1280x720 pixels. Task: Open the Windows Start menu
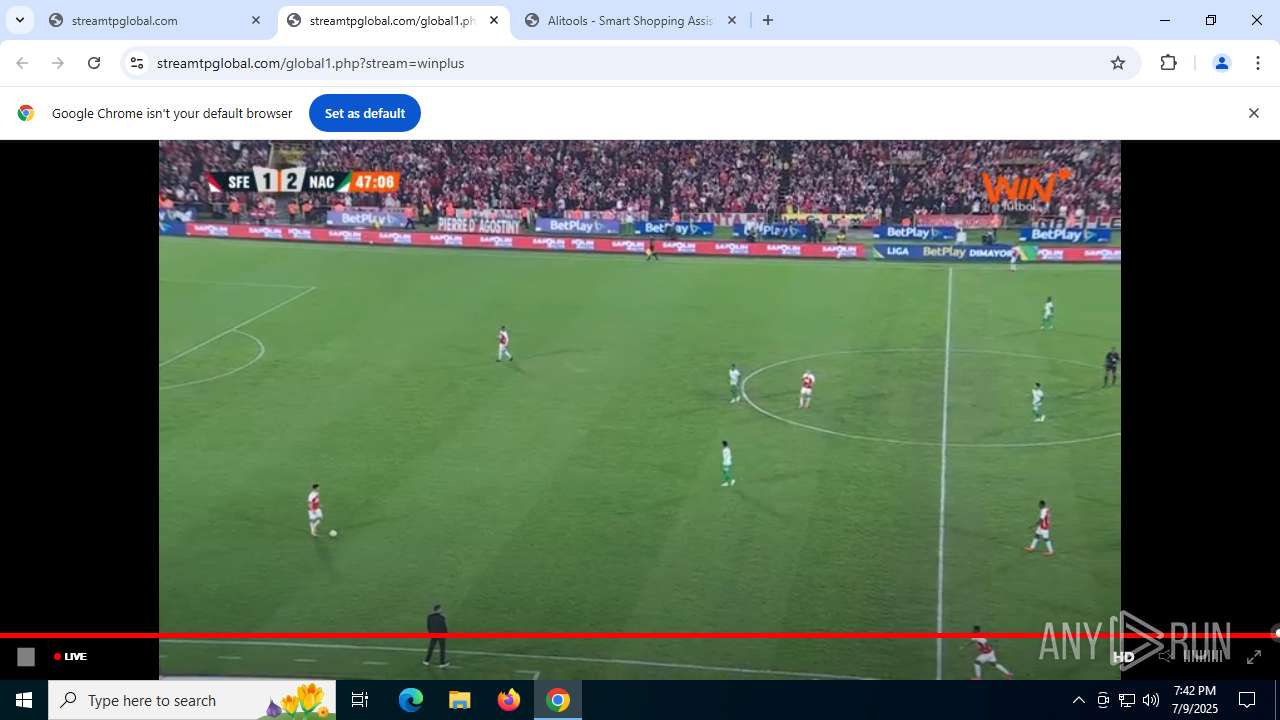24,700
